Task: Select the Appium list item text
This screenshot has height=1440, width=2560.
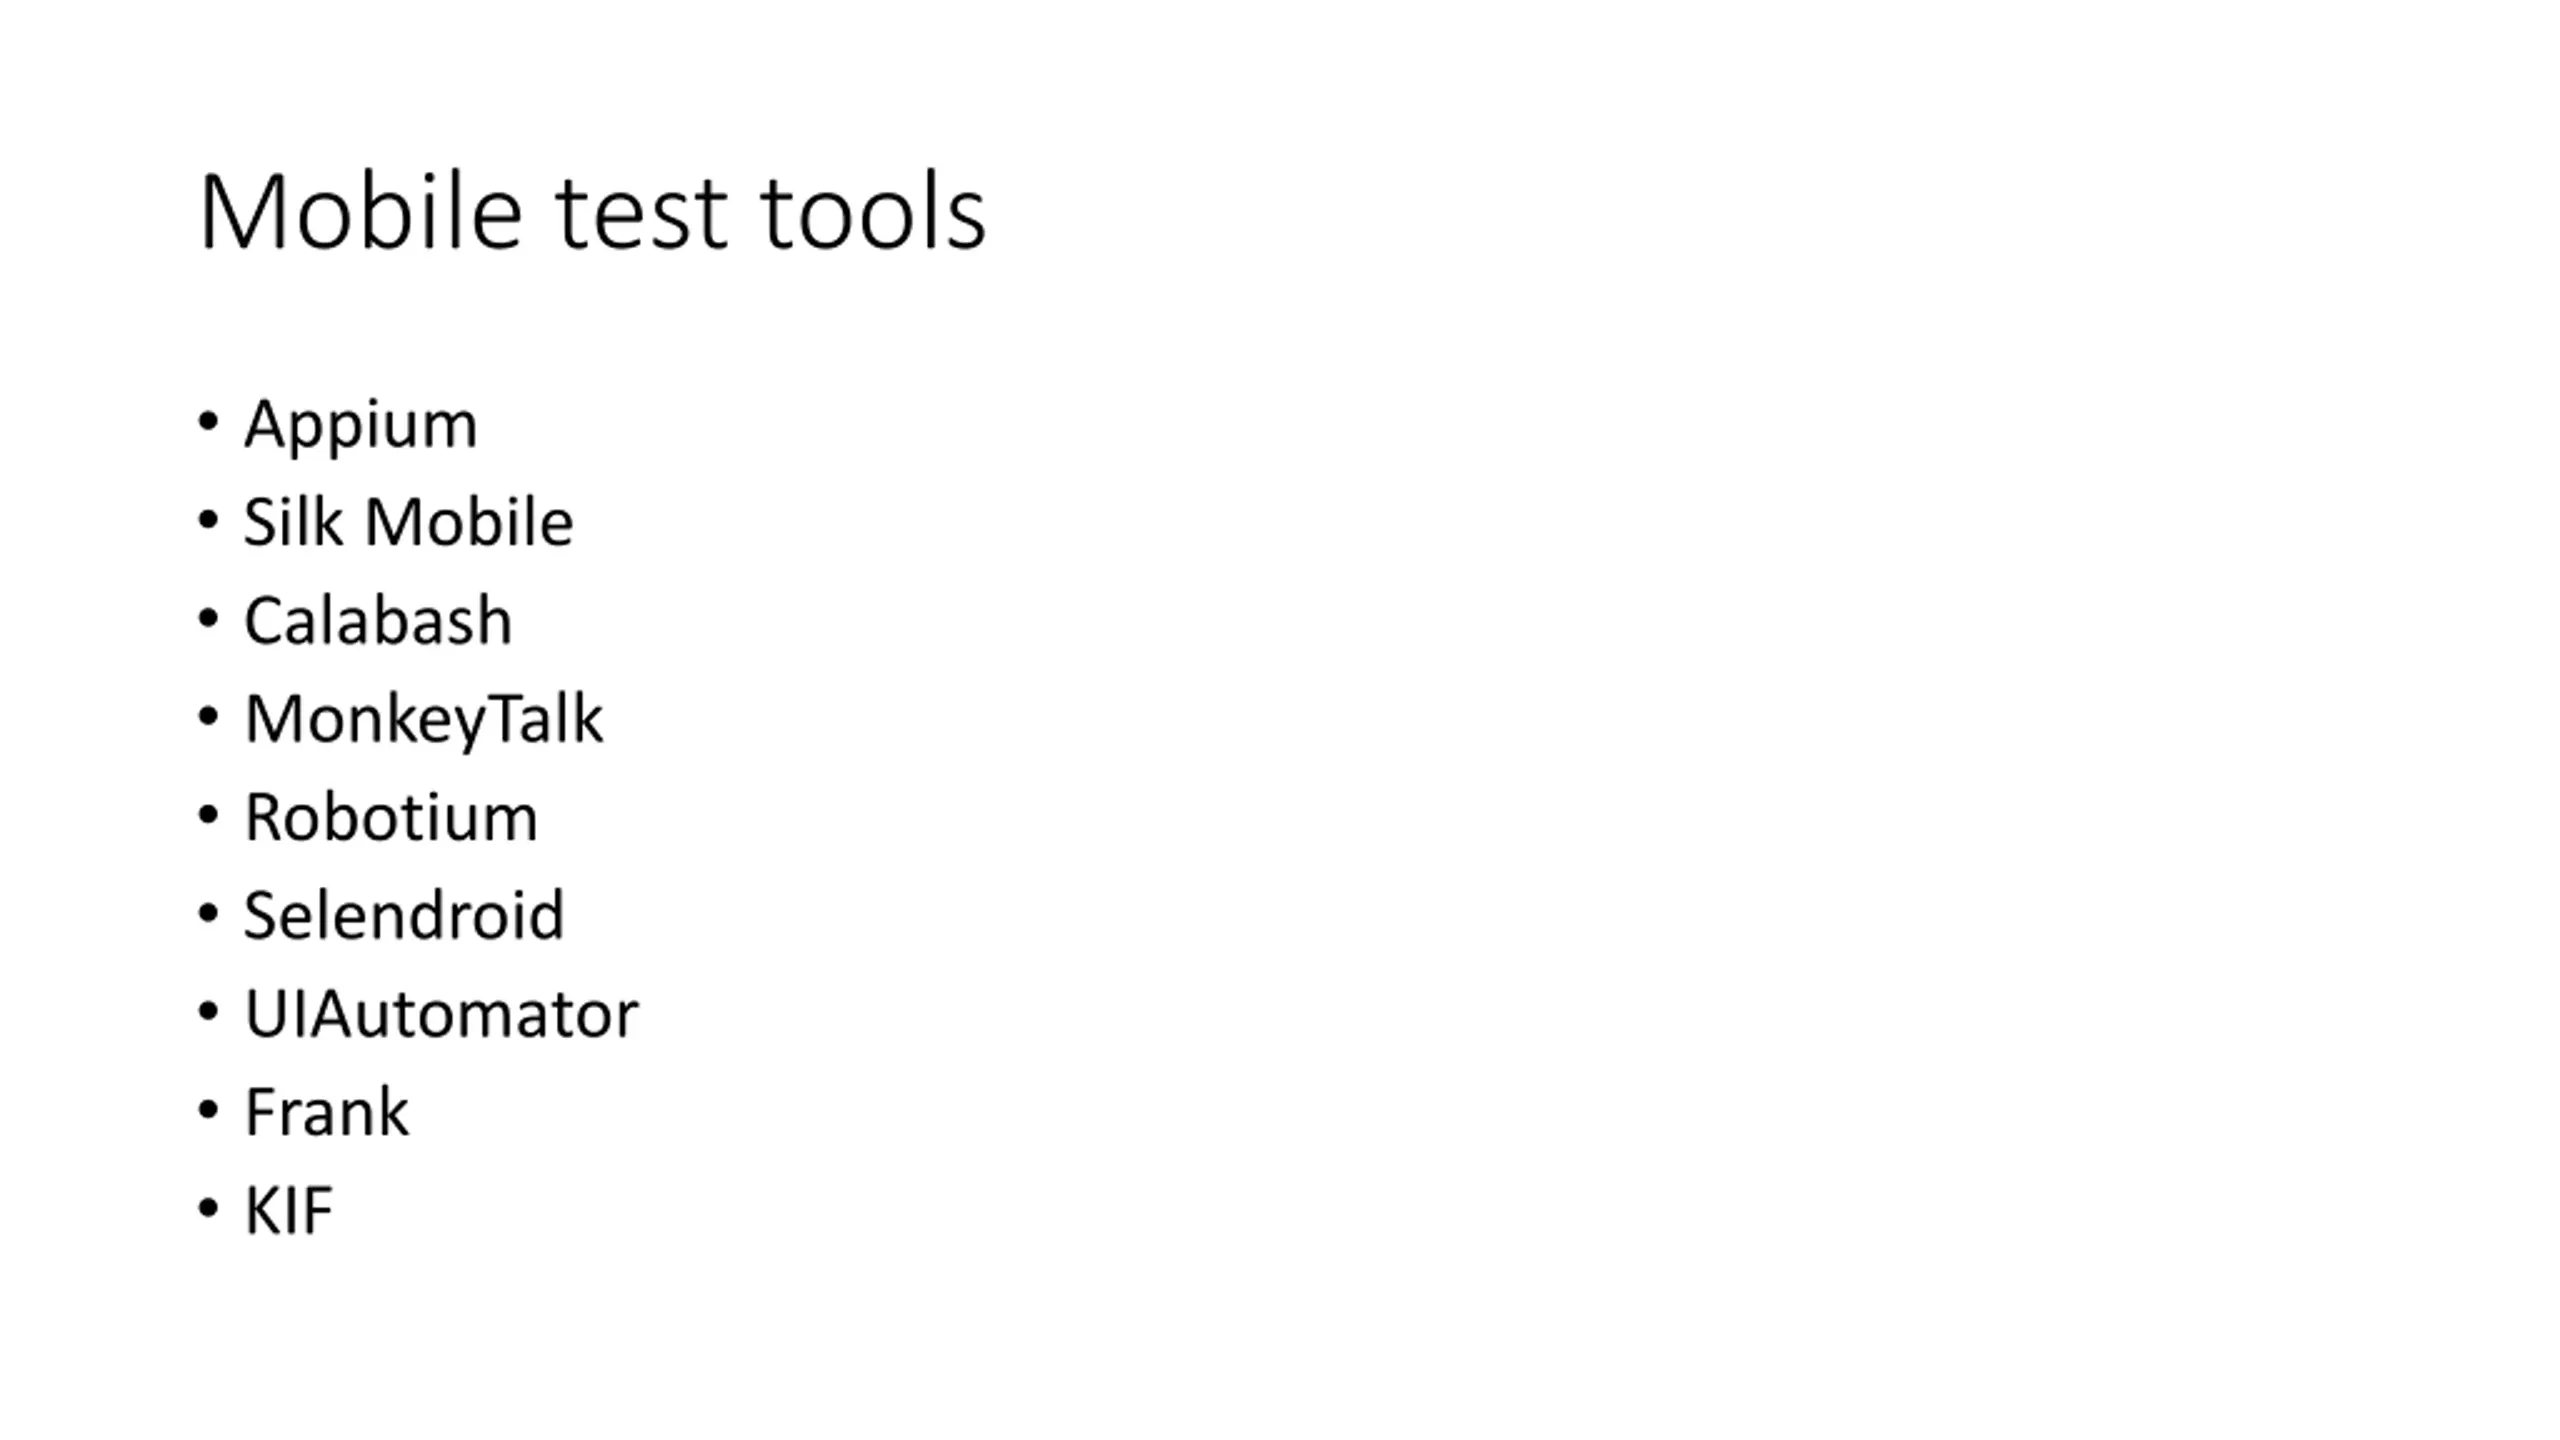Action: point(361,426)
